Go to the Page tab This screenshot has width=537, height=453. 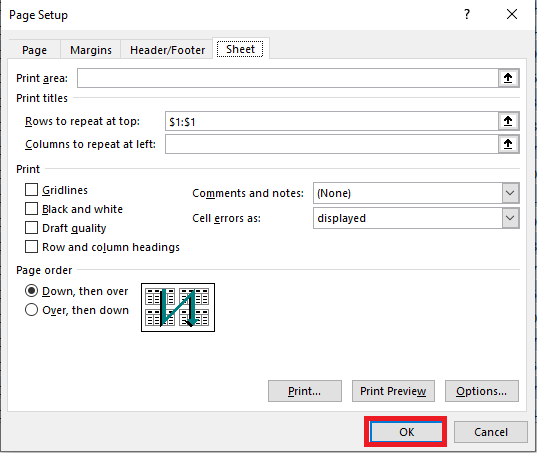click(34, 50)
